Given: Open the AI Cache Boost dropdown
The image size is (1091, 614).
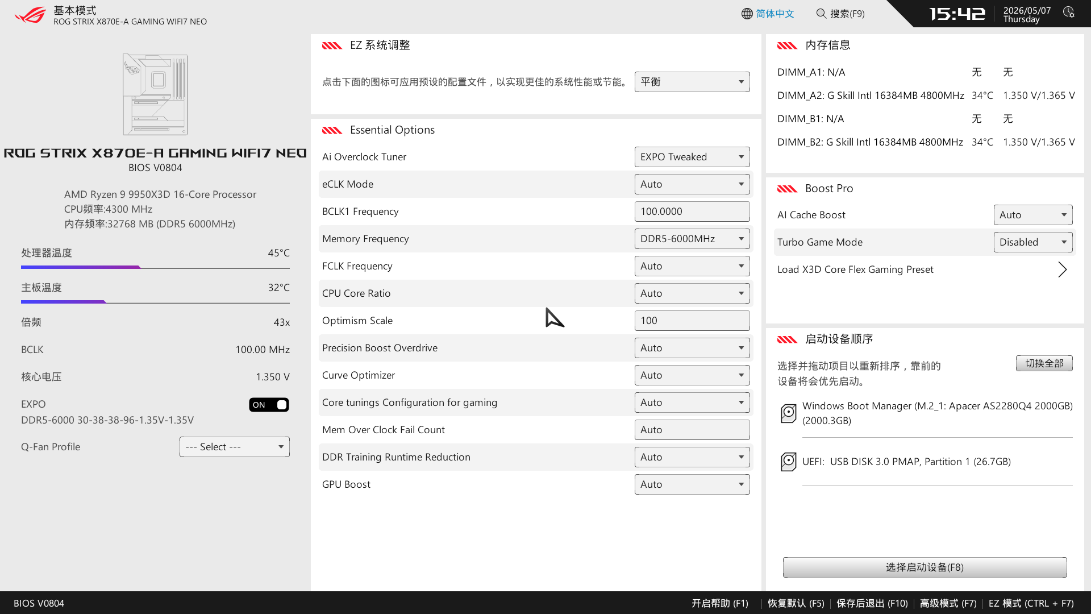Looking at the screenshot, I should tap(1033, 214).
